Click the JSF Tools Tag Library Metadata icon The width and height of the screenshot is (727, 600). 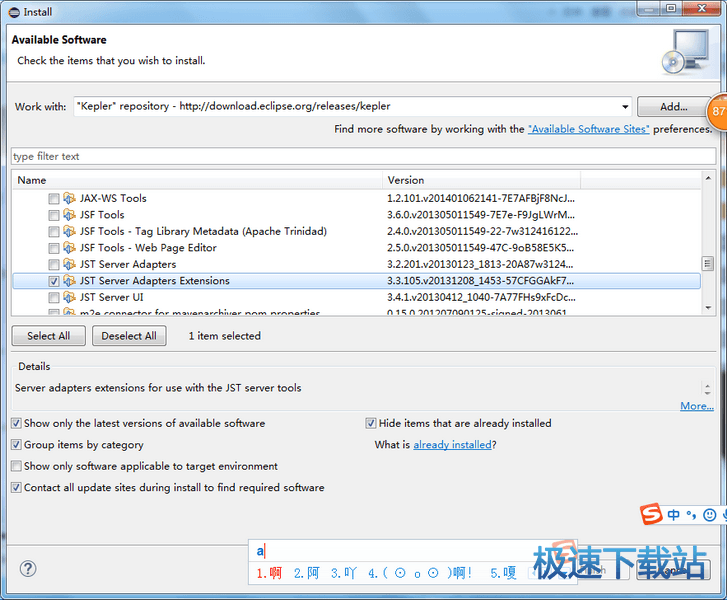[69, 231]
